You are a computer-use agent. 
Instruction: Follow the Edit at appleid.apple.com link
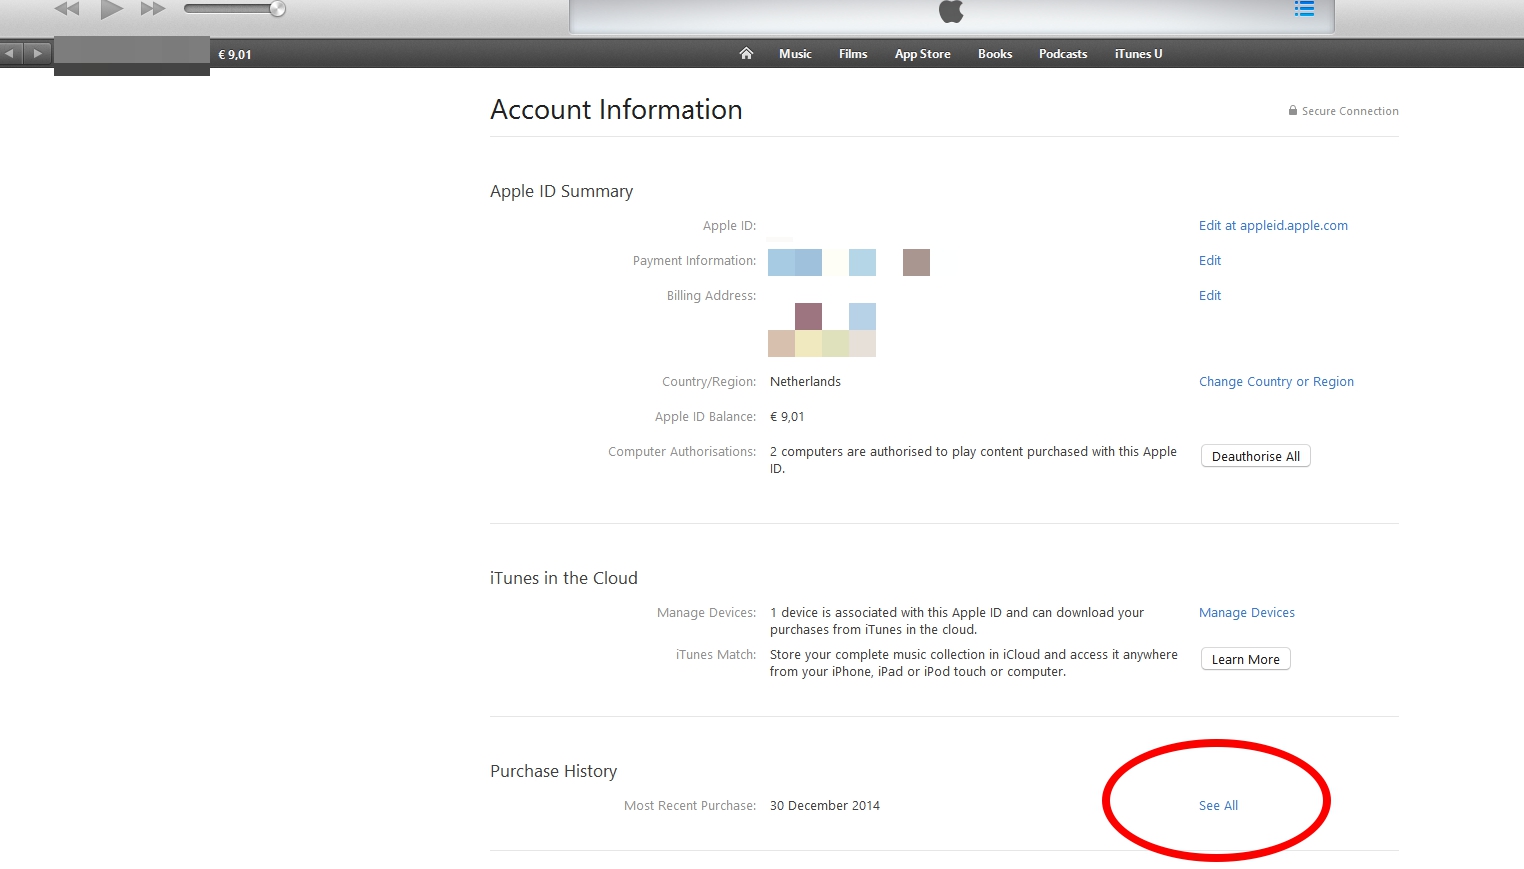coord(1273,226)
